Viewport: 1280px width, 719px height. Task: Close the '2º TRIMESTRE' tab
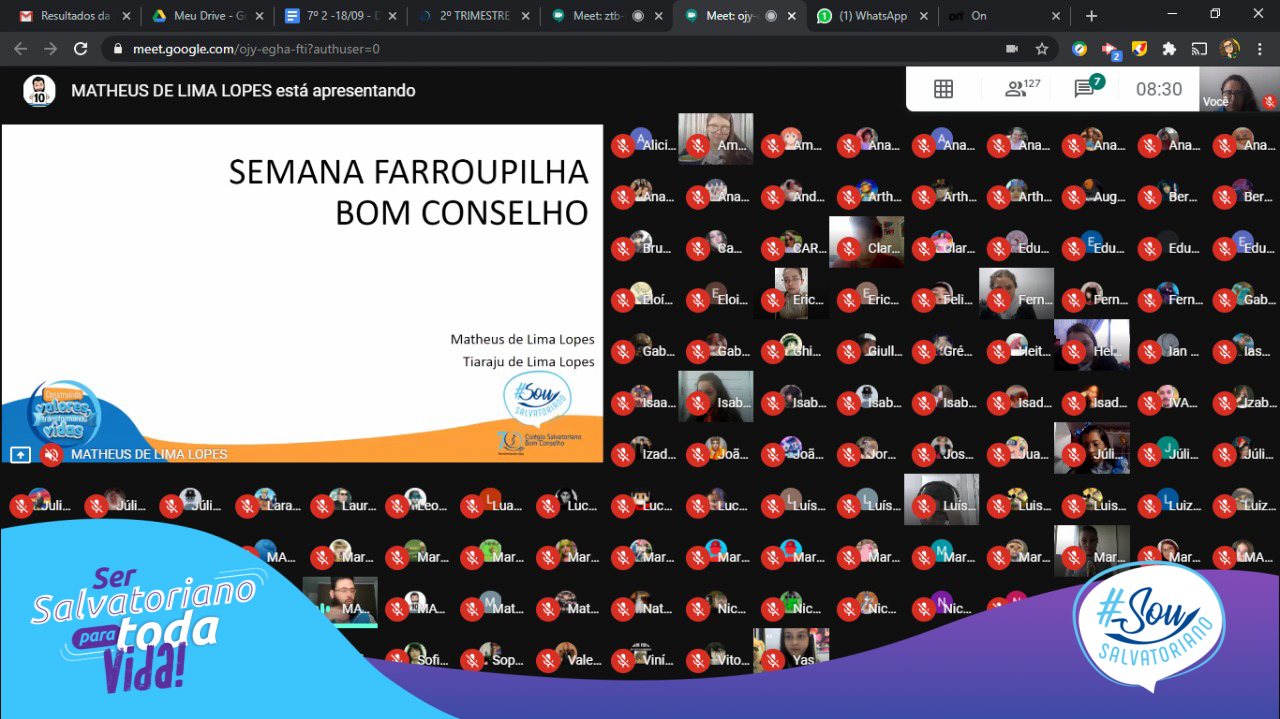click(x=524, y=16)
